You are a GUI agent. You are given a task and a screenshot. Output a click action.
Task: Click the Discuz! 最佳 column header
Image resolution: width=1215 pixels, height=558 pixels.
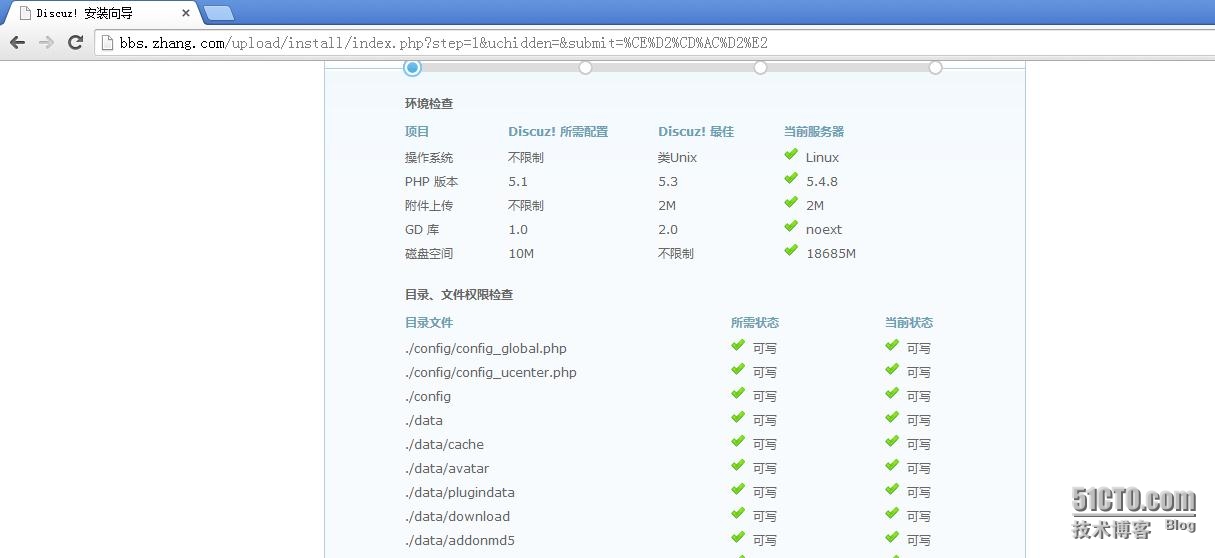pos(696,132)
